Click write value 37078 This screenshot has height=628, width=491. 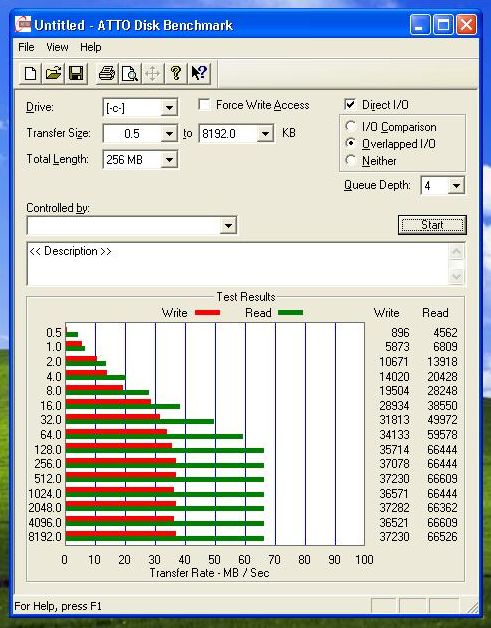point(394,464)
